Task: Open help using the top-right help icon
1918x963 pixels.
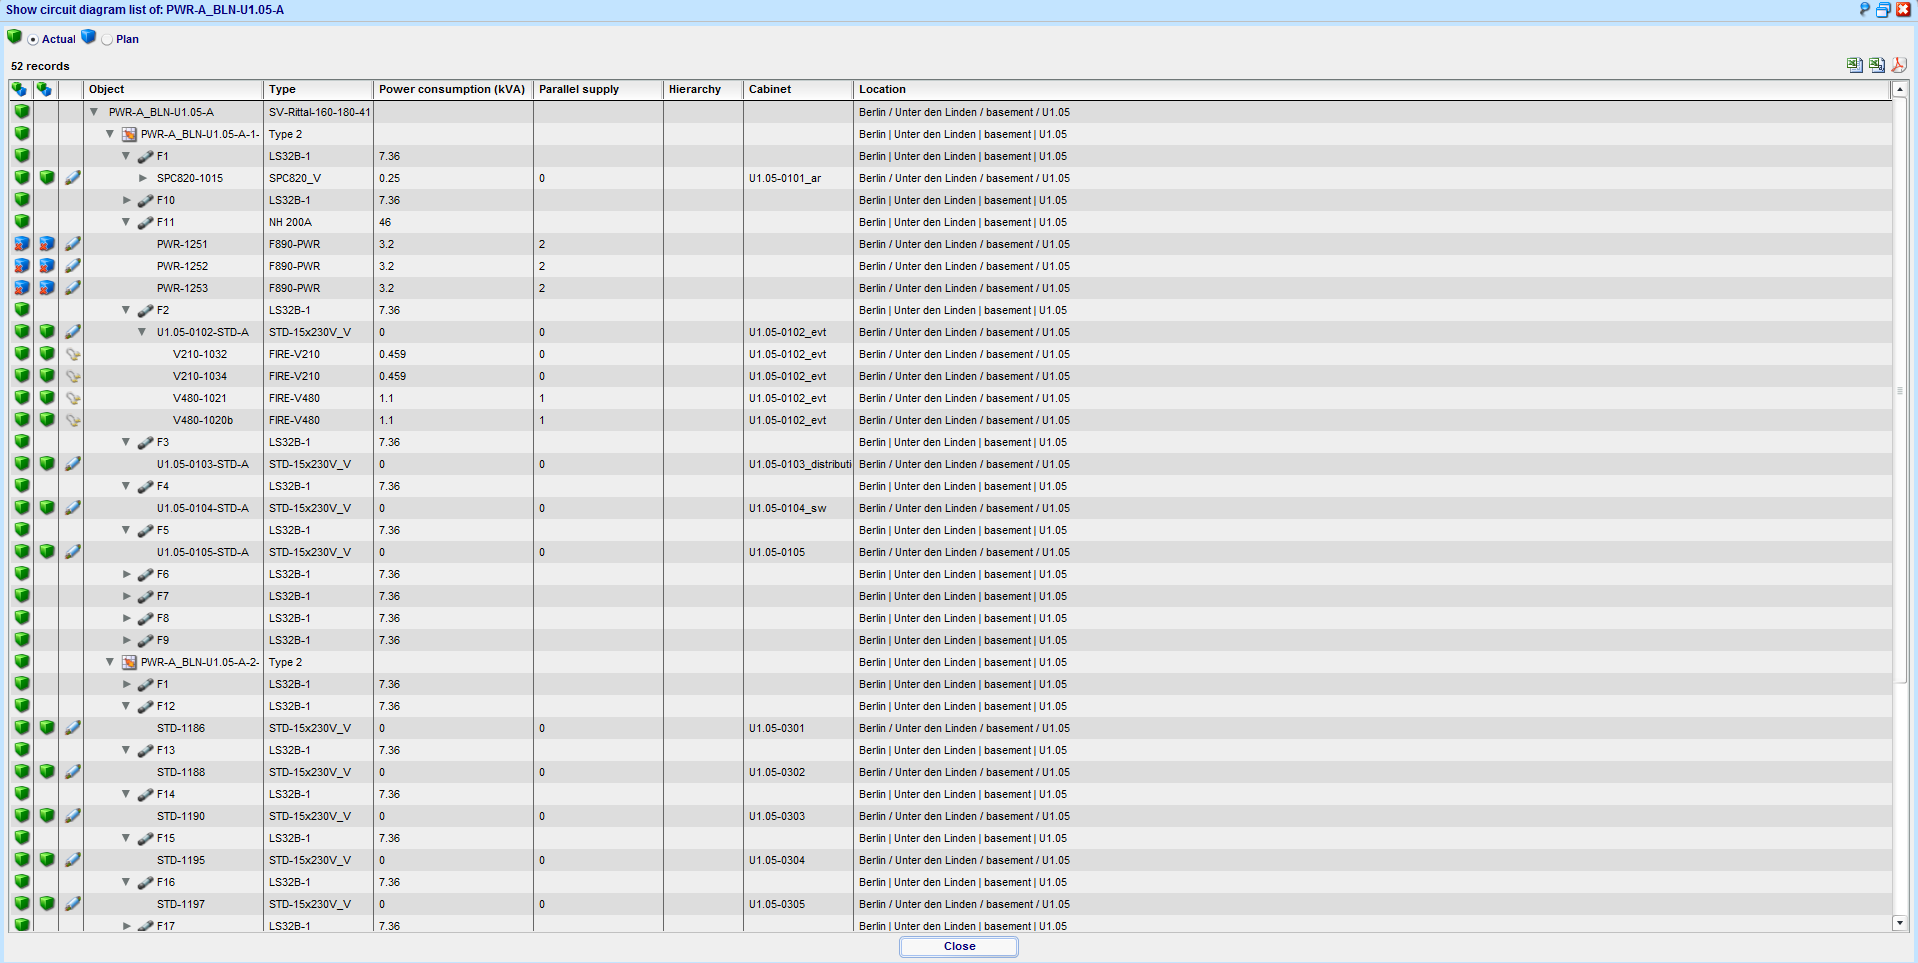Action: coord(1864,9)
